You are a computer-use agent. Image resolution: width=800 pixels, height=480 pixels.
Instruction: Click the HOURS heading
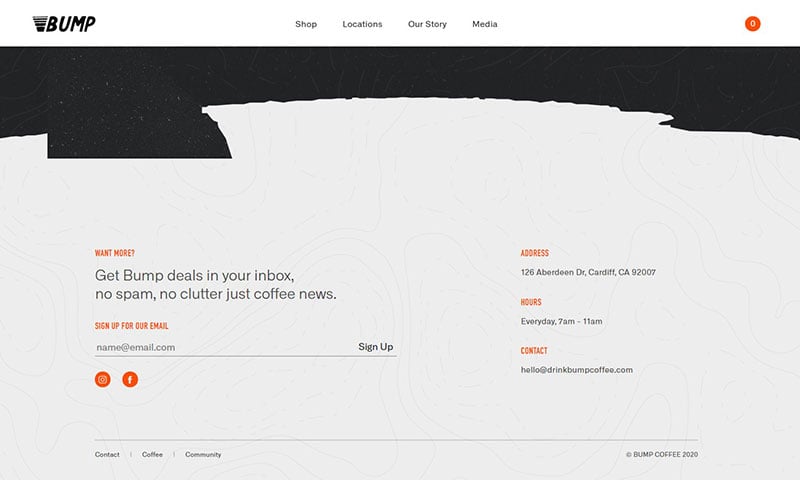[531, 302]
